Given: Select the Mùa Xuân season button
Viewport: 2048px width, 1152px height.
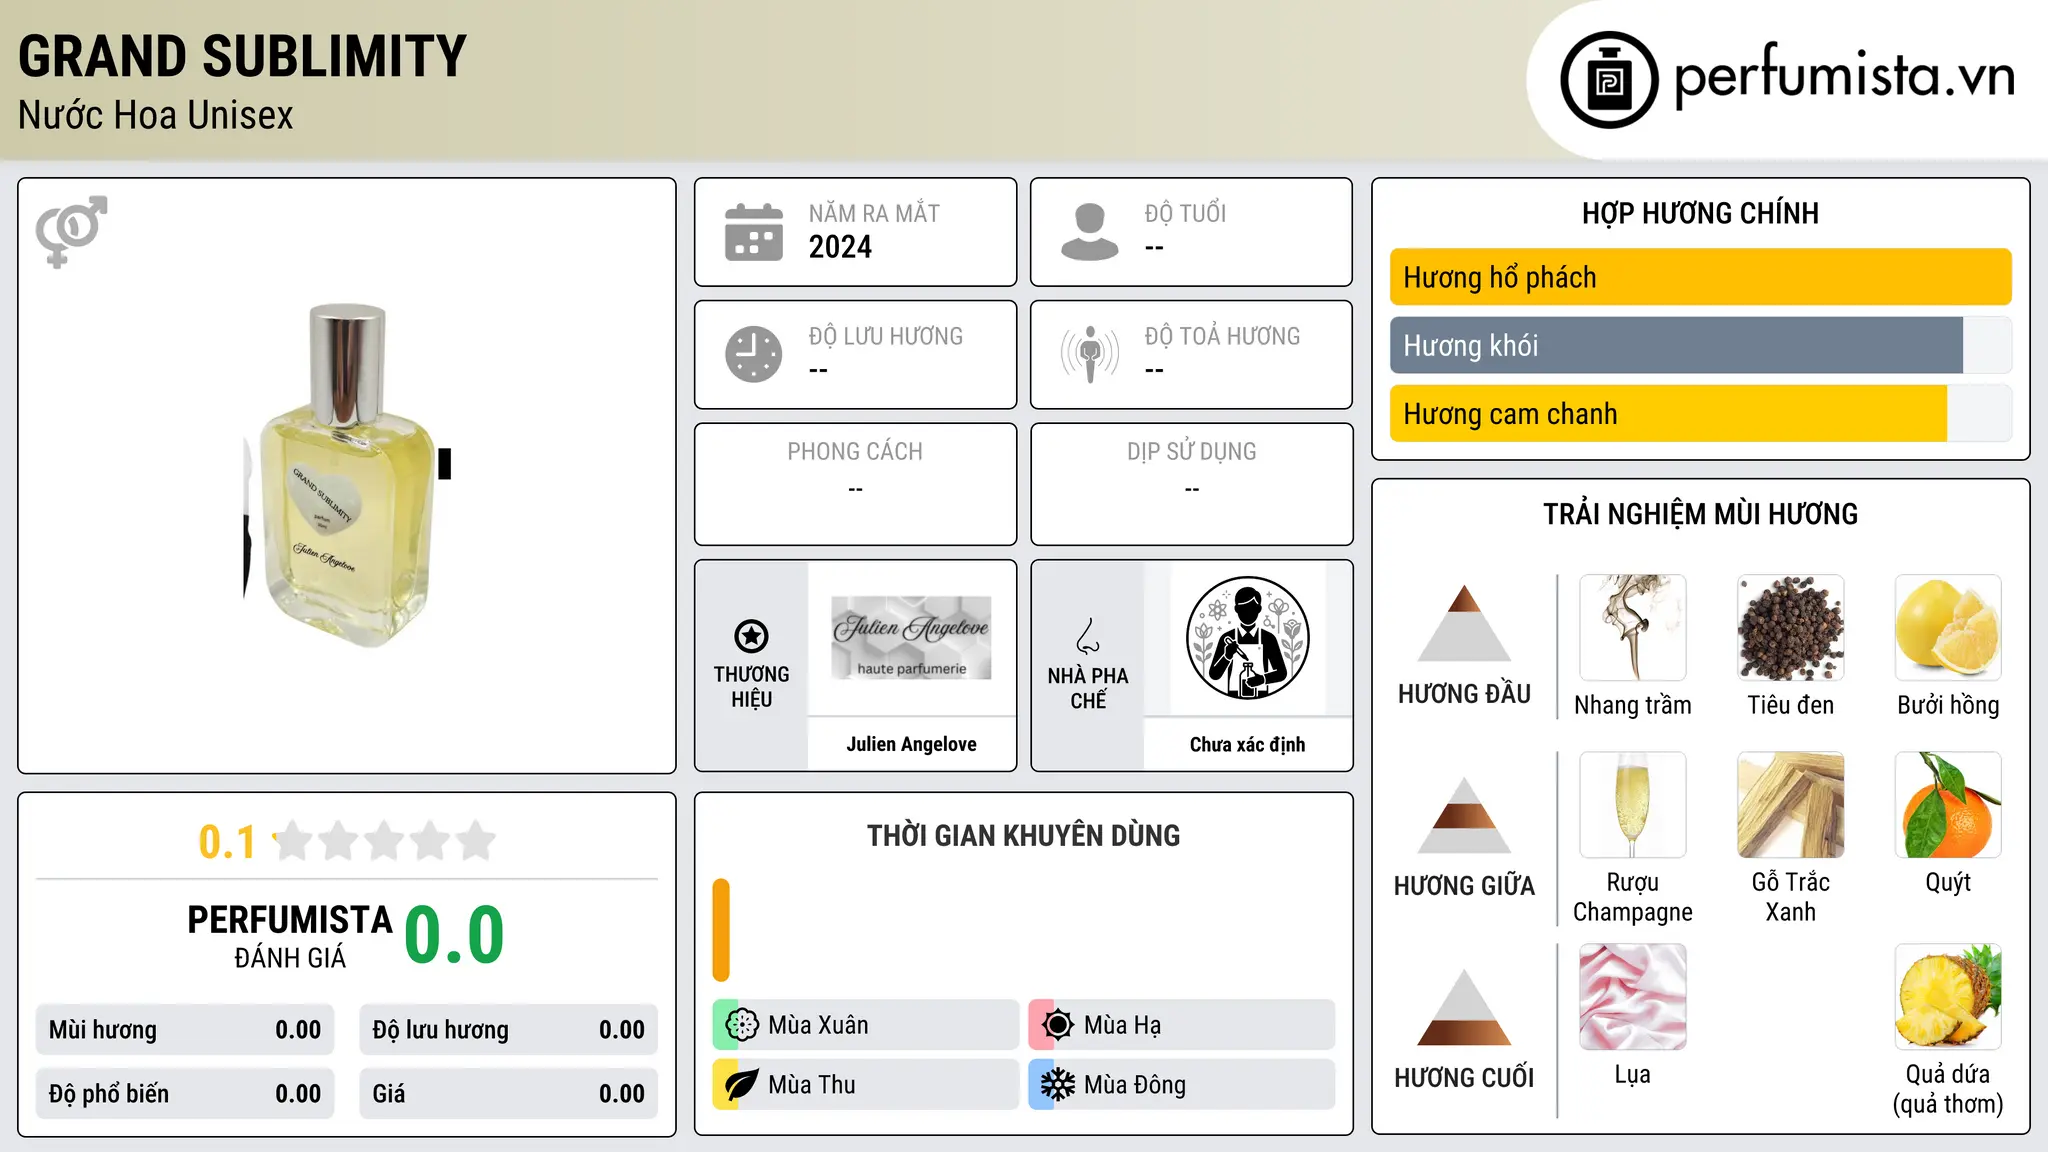Looking at the screenshot, I should pyautogui.click(x=866, y=1025).
